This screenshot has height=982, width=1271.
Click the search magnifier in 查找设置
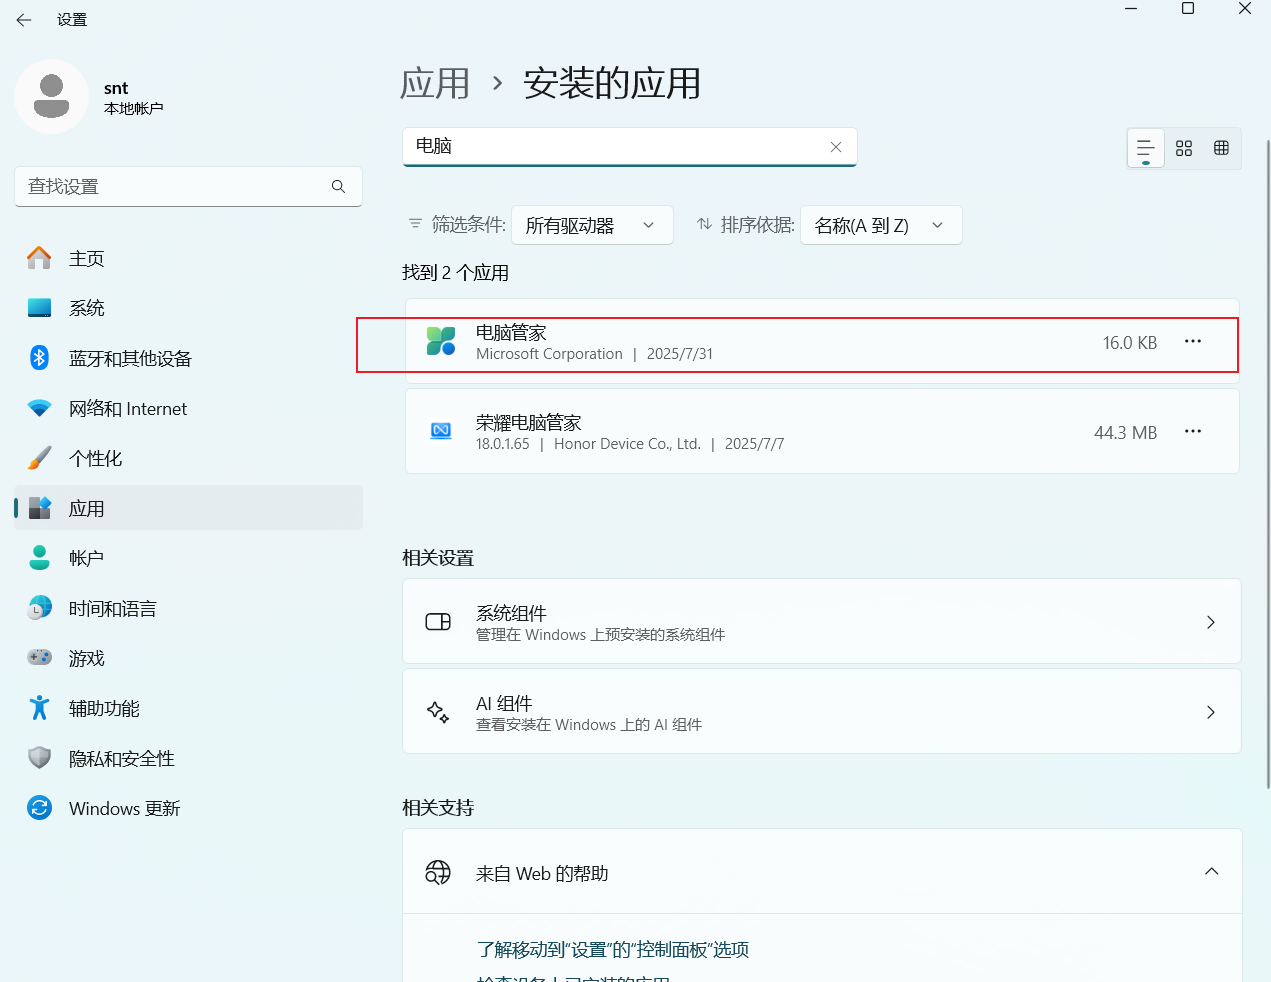tap(338, 186)
